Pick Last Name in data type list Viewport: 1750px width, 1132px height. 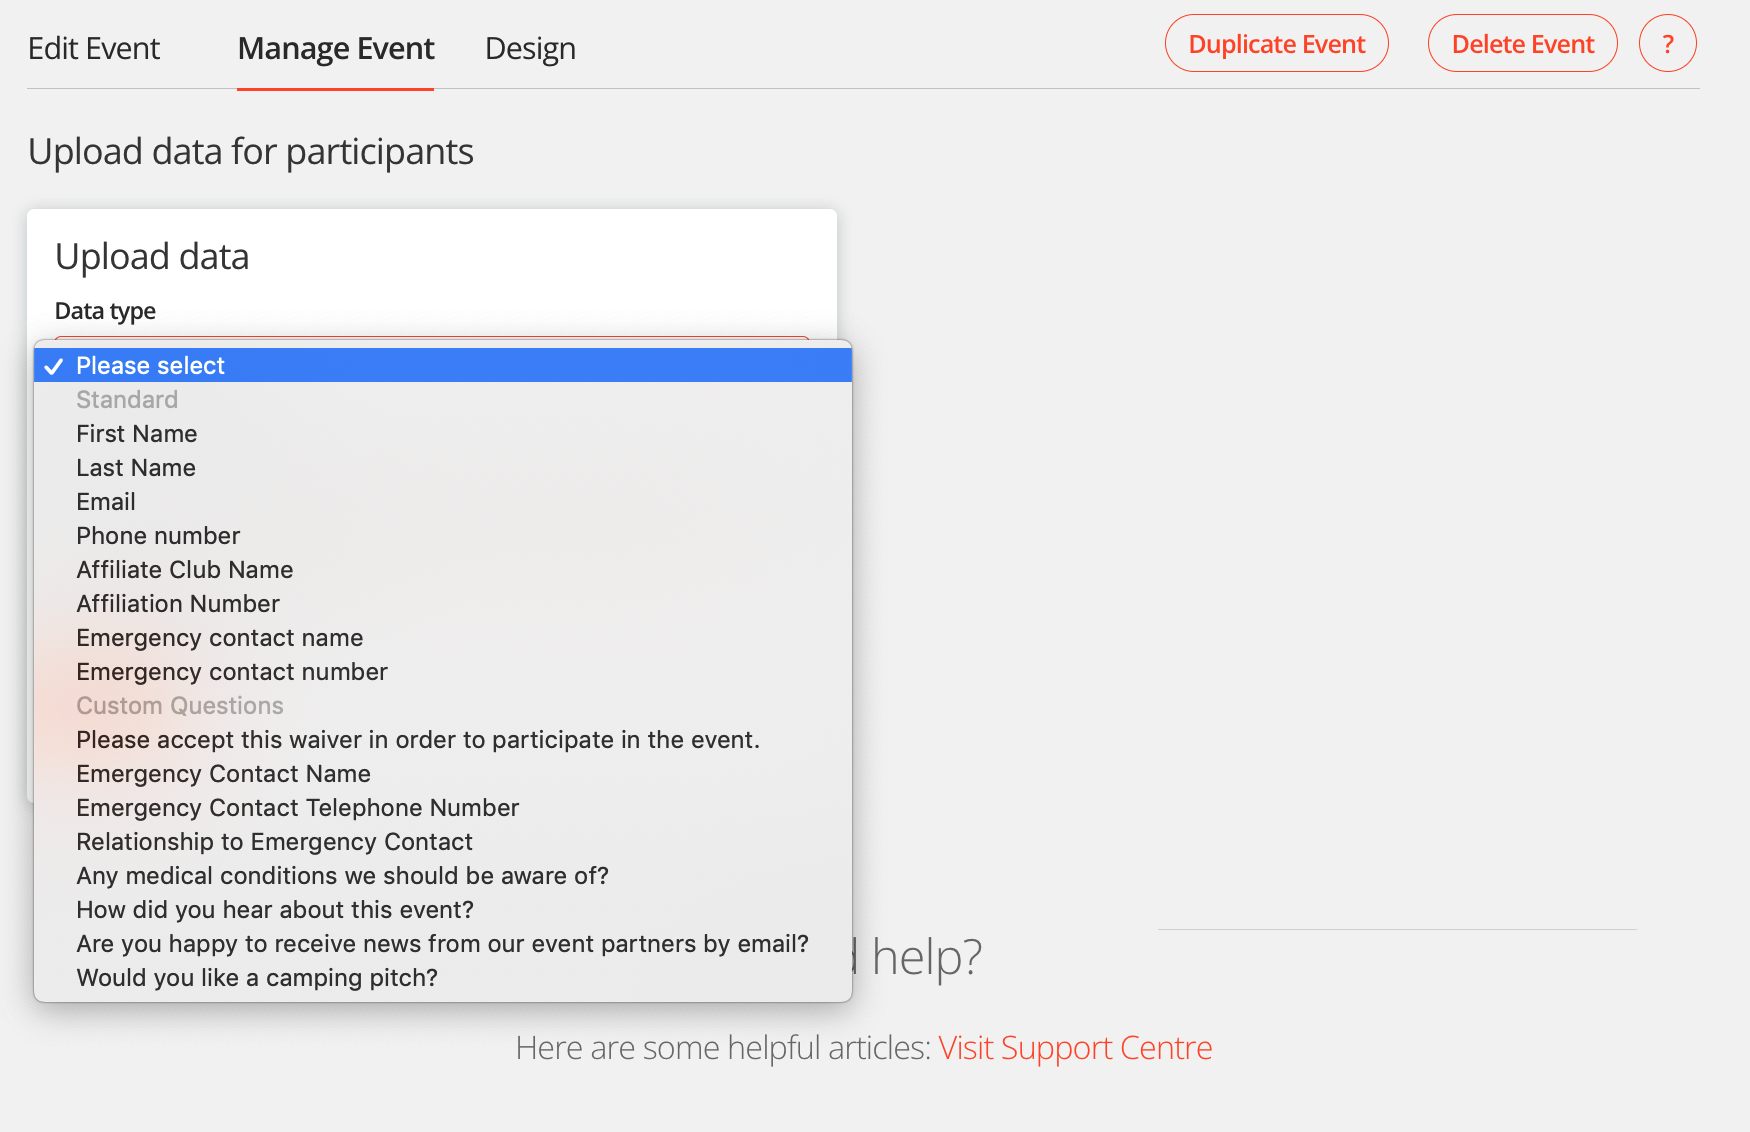(136, 468)
